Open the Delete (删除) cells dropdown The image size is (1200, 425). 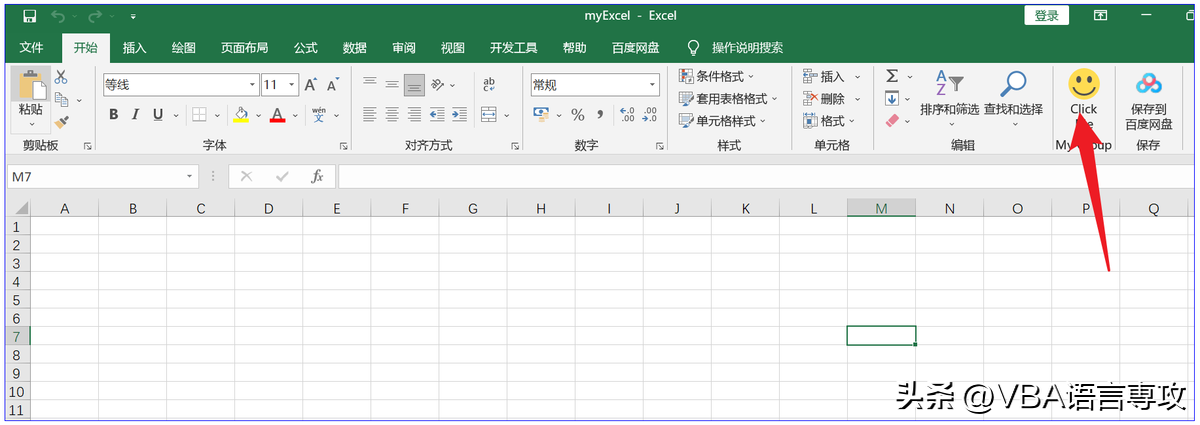[x=833, y=98]
